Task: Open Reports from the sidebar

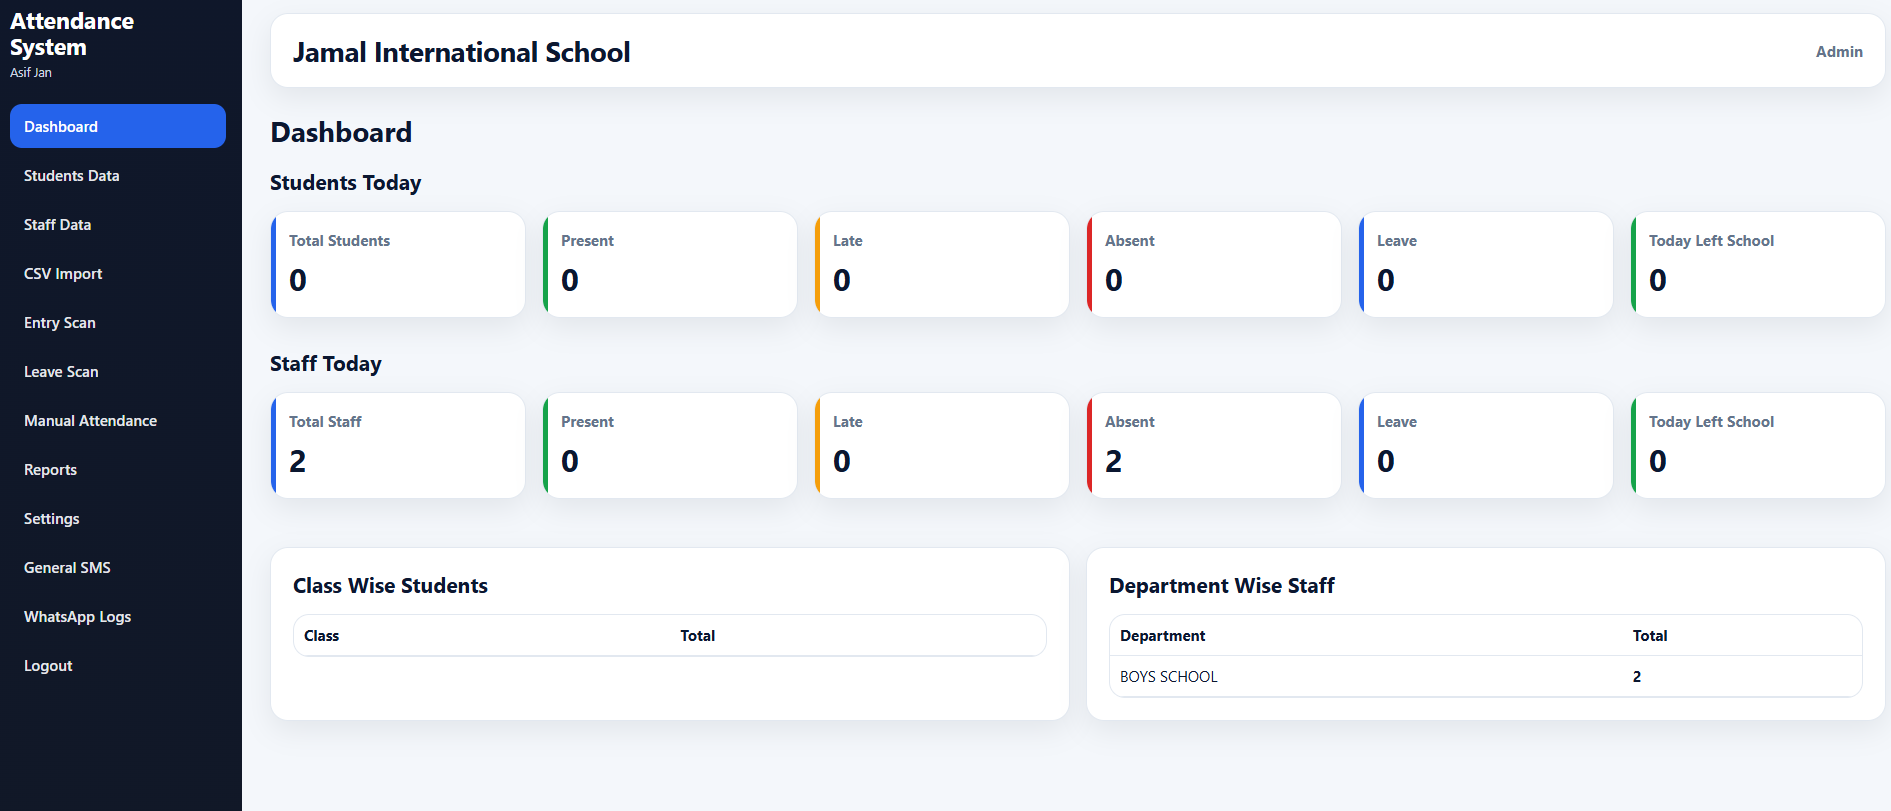Action: click(118, 469)
